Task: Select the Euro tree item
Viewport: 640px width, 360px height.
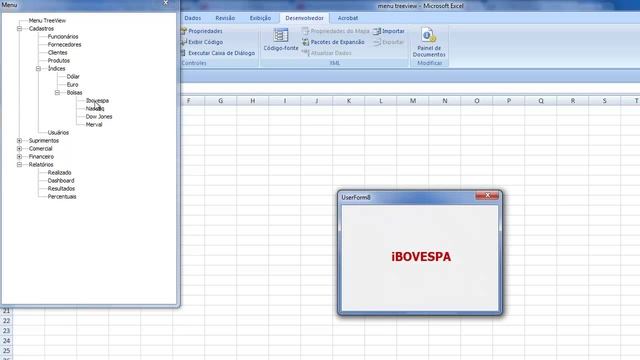Action: (x=72, y=84)
